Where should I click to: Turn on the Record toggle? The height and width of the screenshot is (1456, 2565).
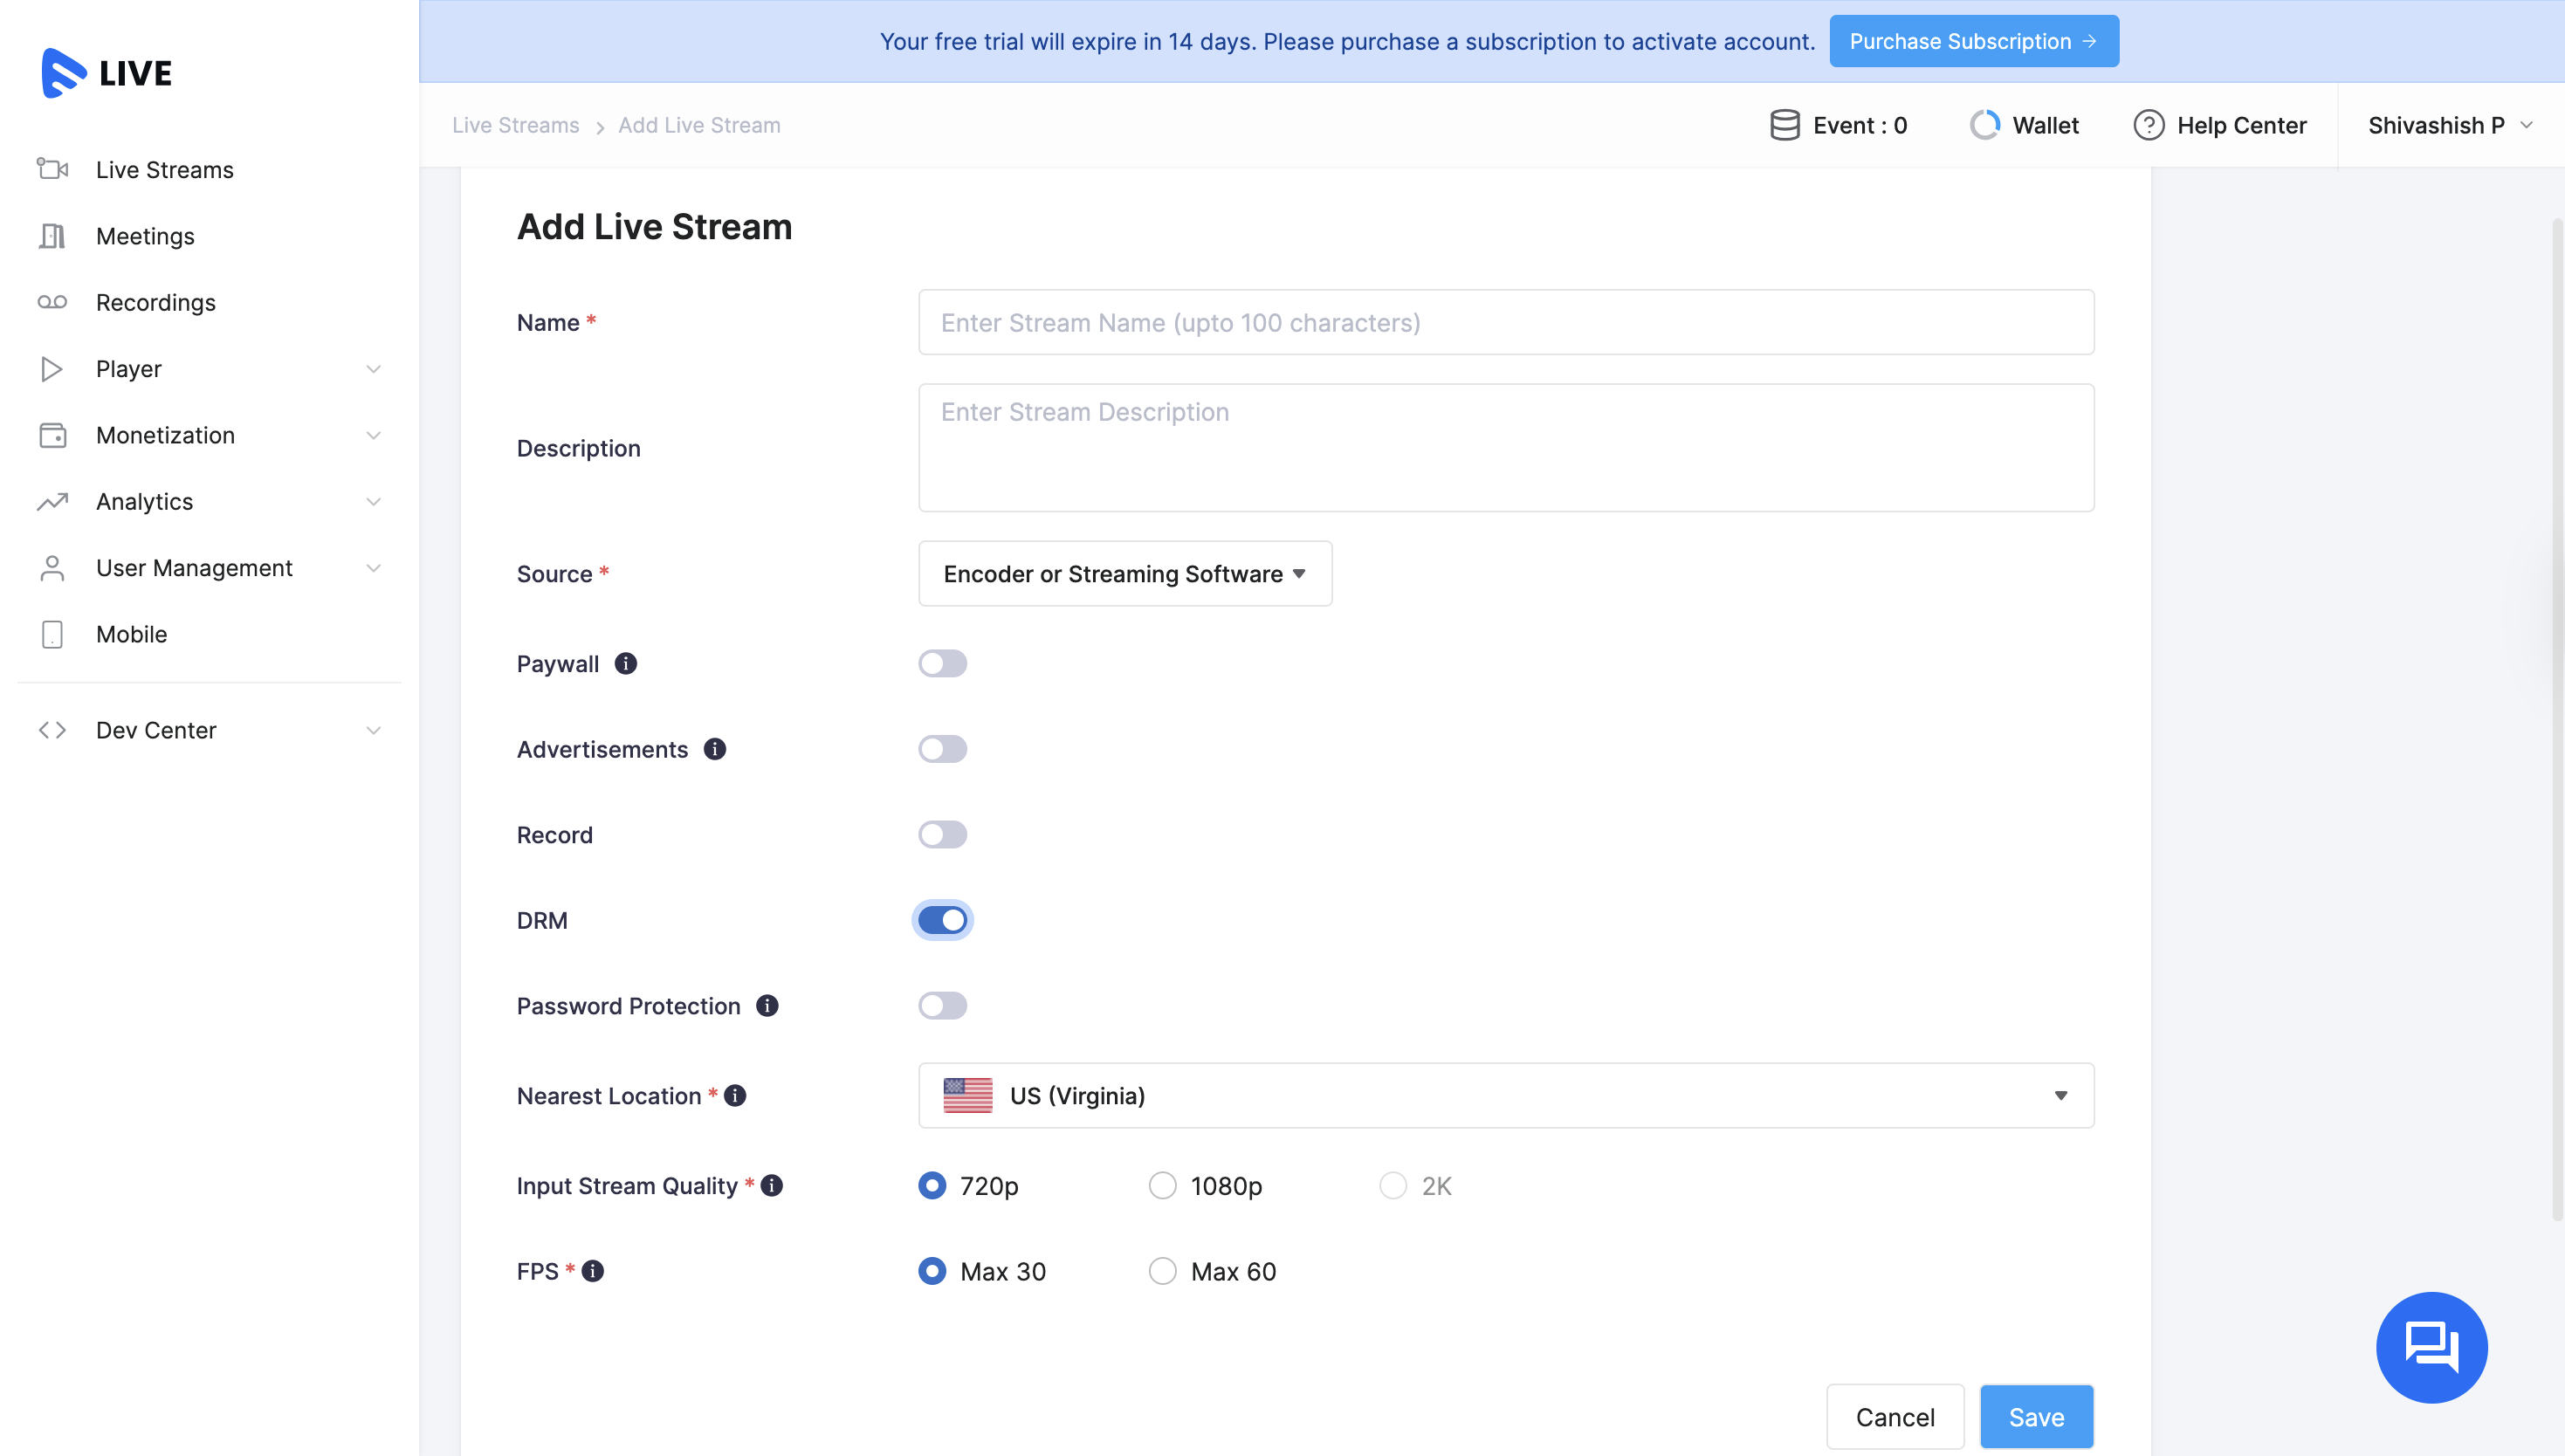pyautogui.click(x=942, y=835)
